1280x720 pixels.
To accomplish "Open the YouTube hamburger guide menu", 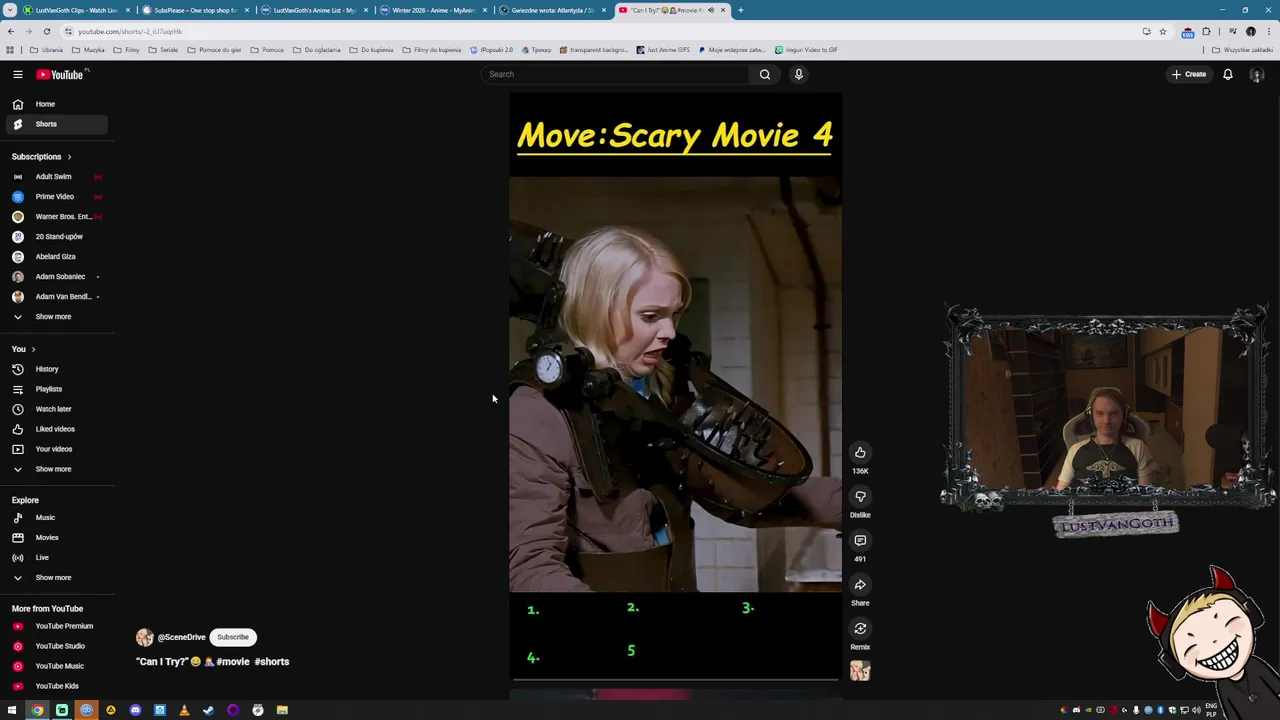I will pos(17,74).
